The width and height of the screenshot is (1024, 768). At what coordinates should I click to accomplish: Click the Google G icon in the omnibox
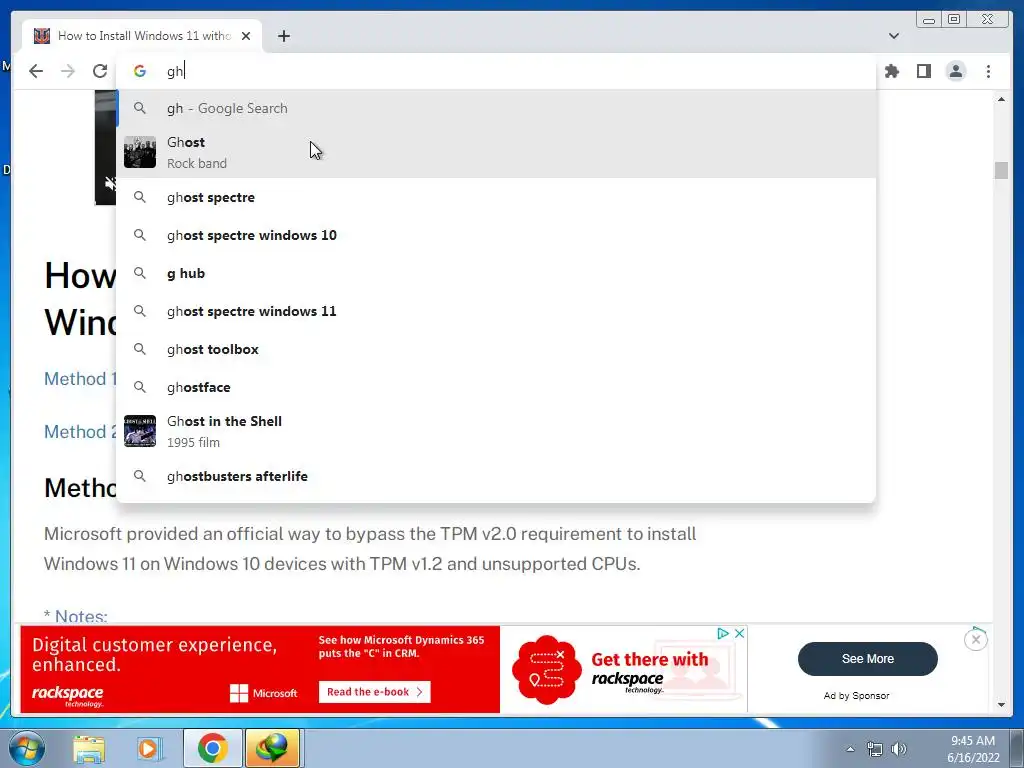pyautogui.click(x=140, y=71)
